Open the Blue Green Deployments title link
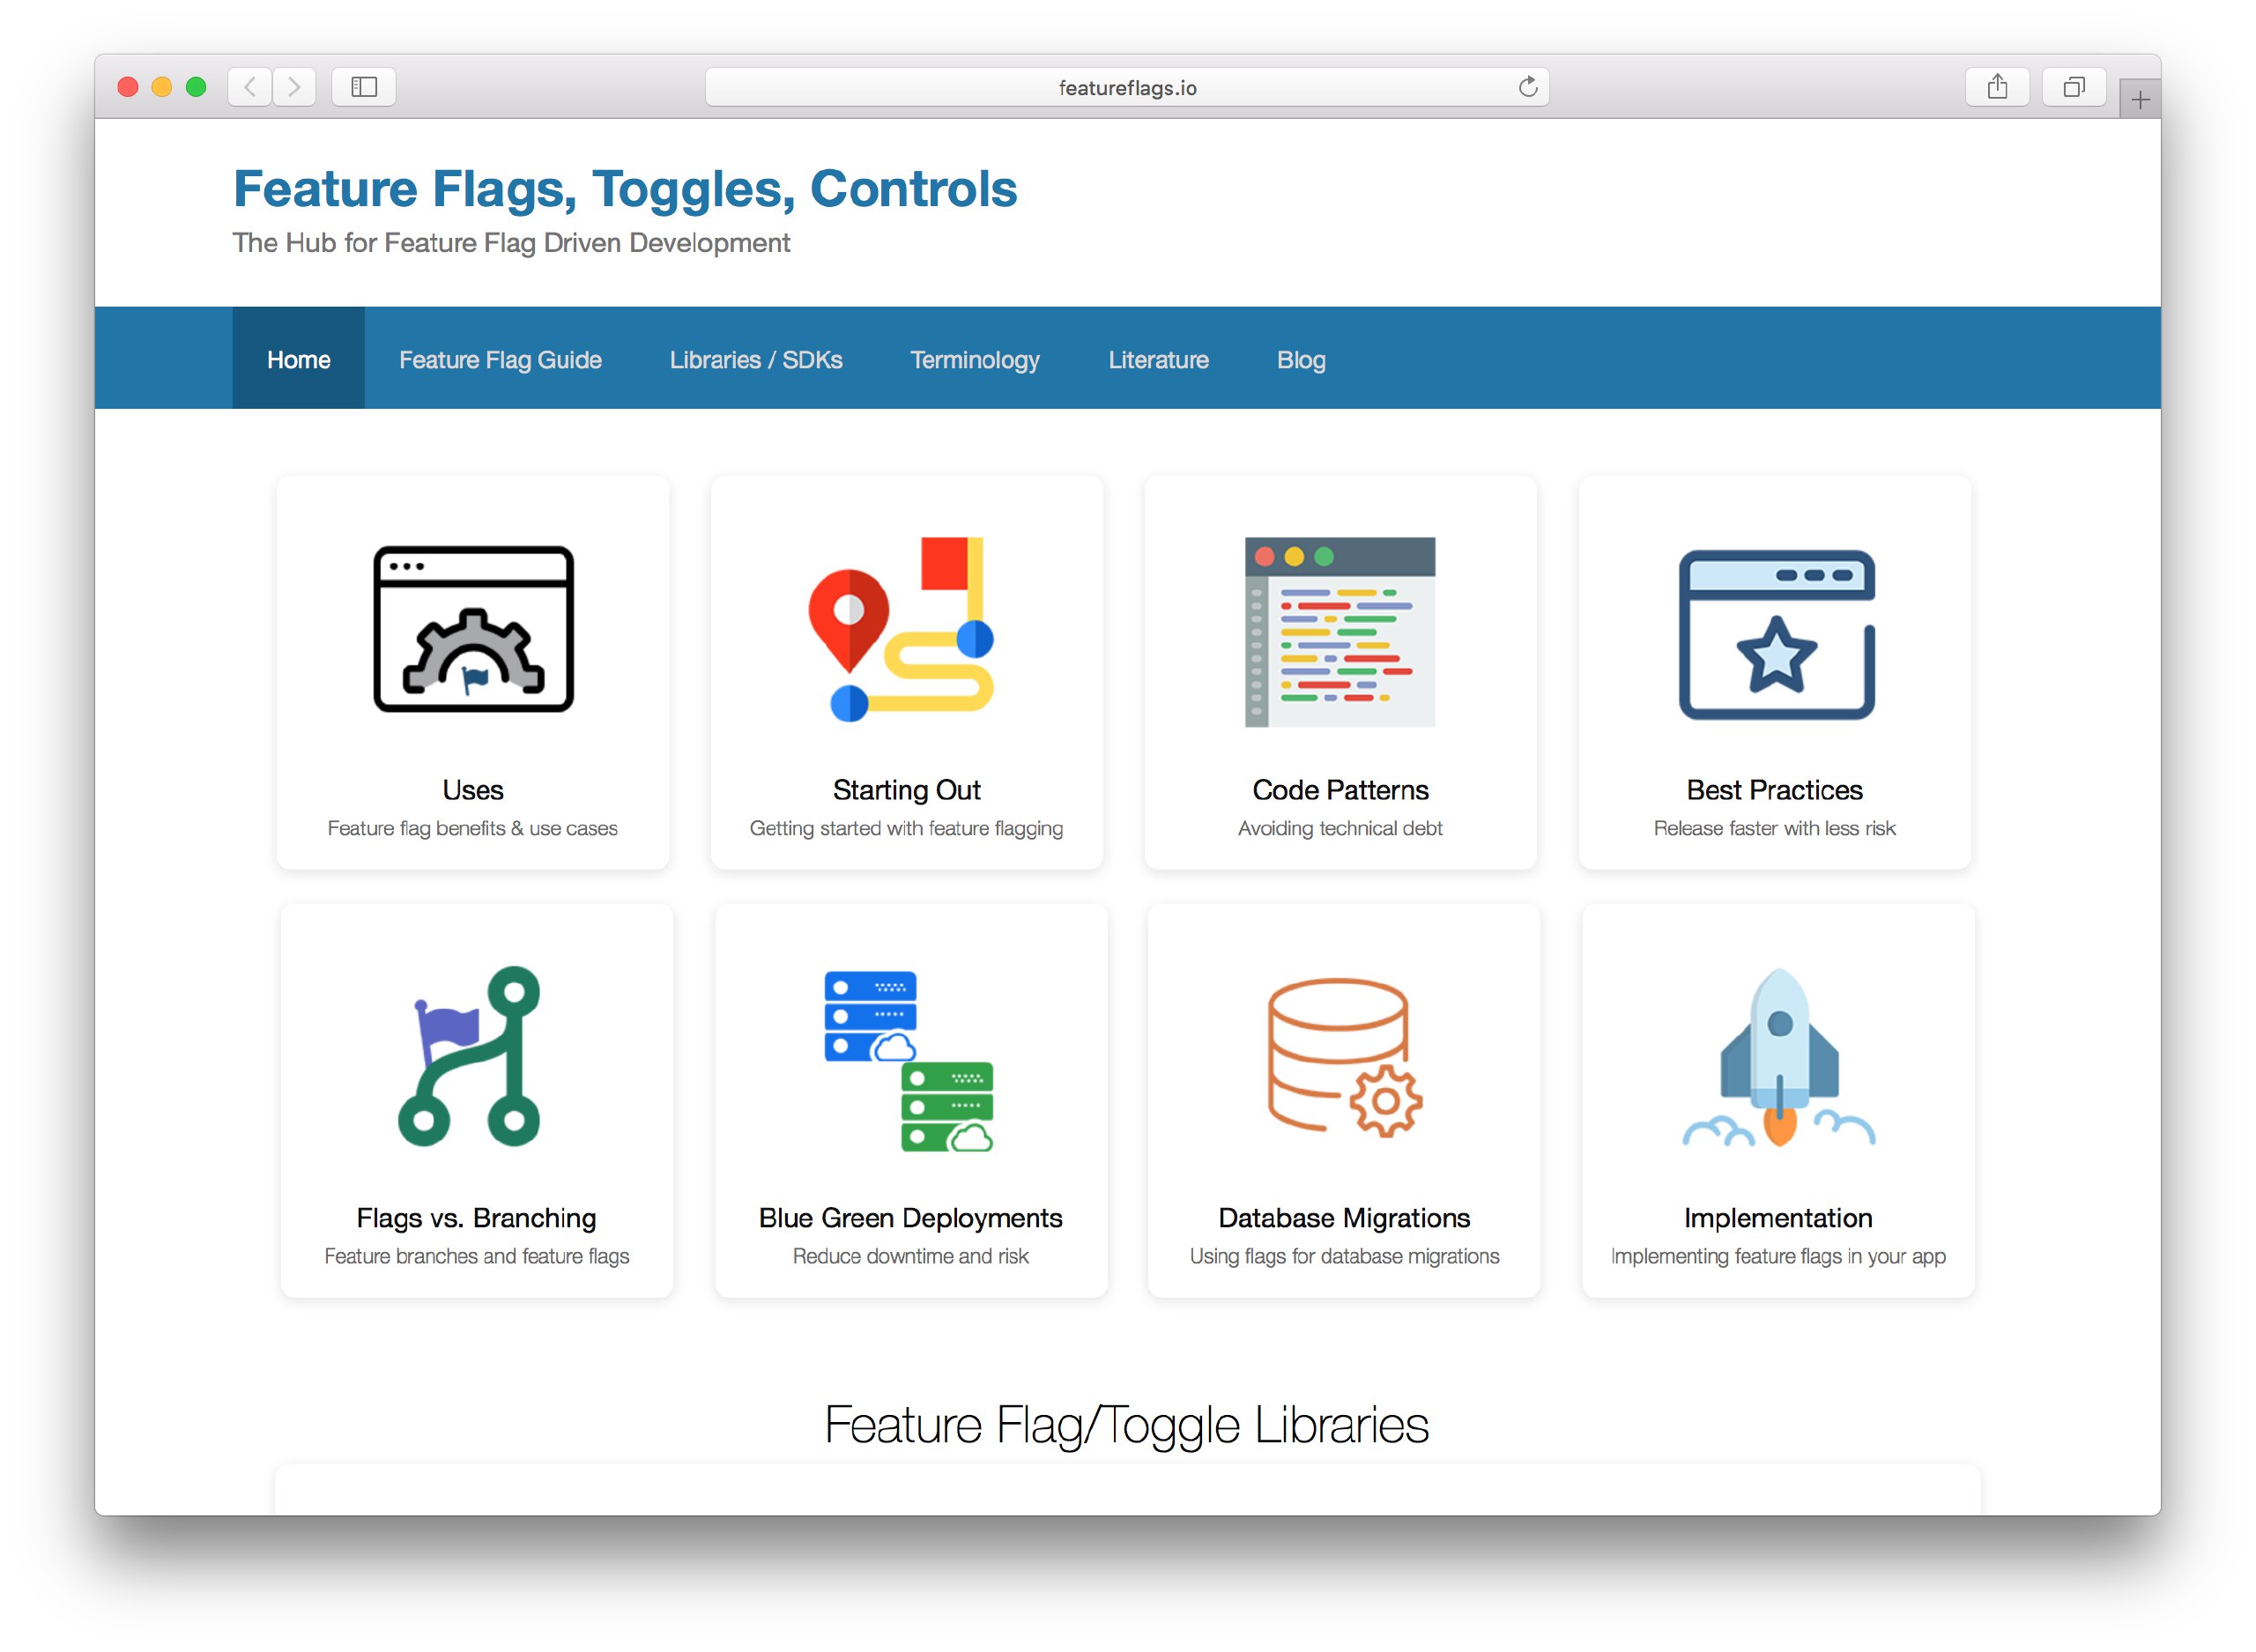Viewport: 2256px width, 1652px height. click(x=910, y=1218)
